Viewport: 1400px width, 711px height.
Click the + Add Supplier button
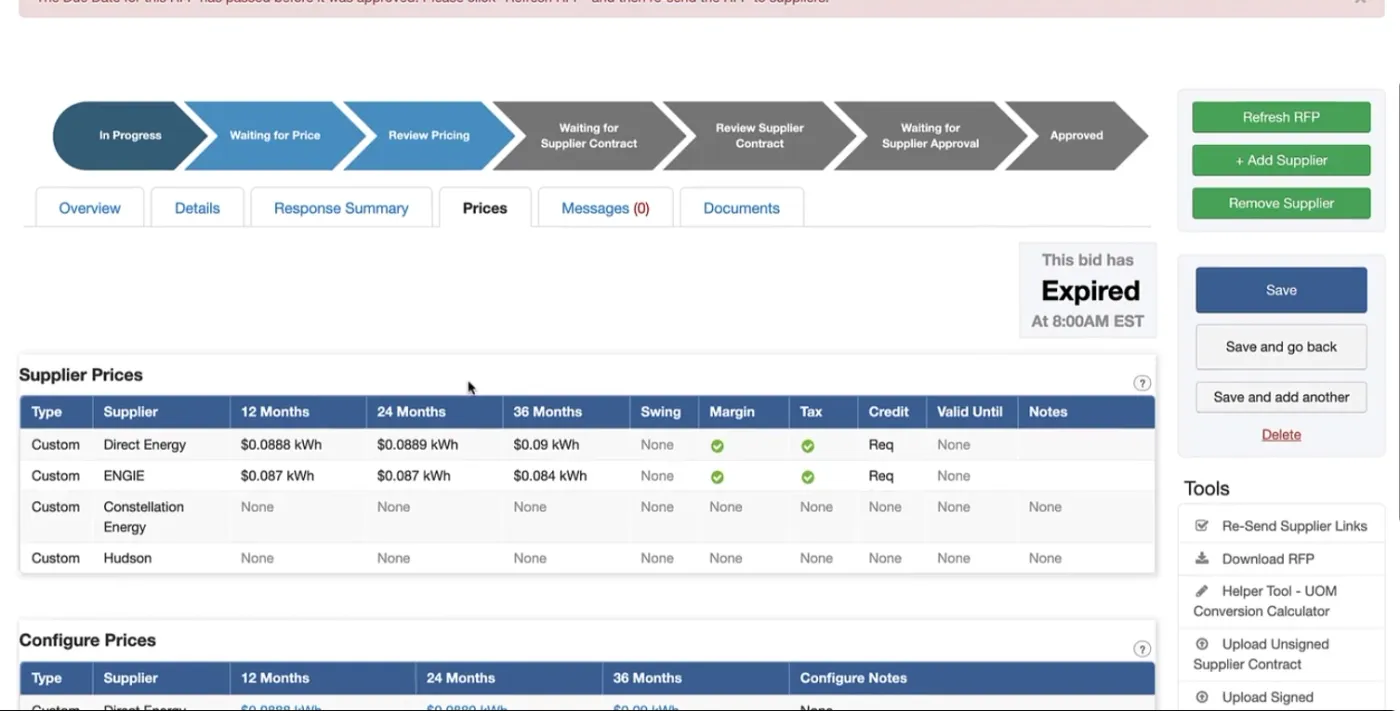(x=1281, y=160)
